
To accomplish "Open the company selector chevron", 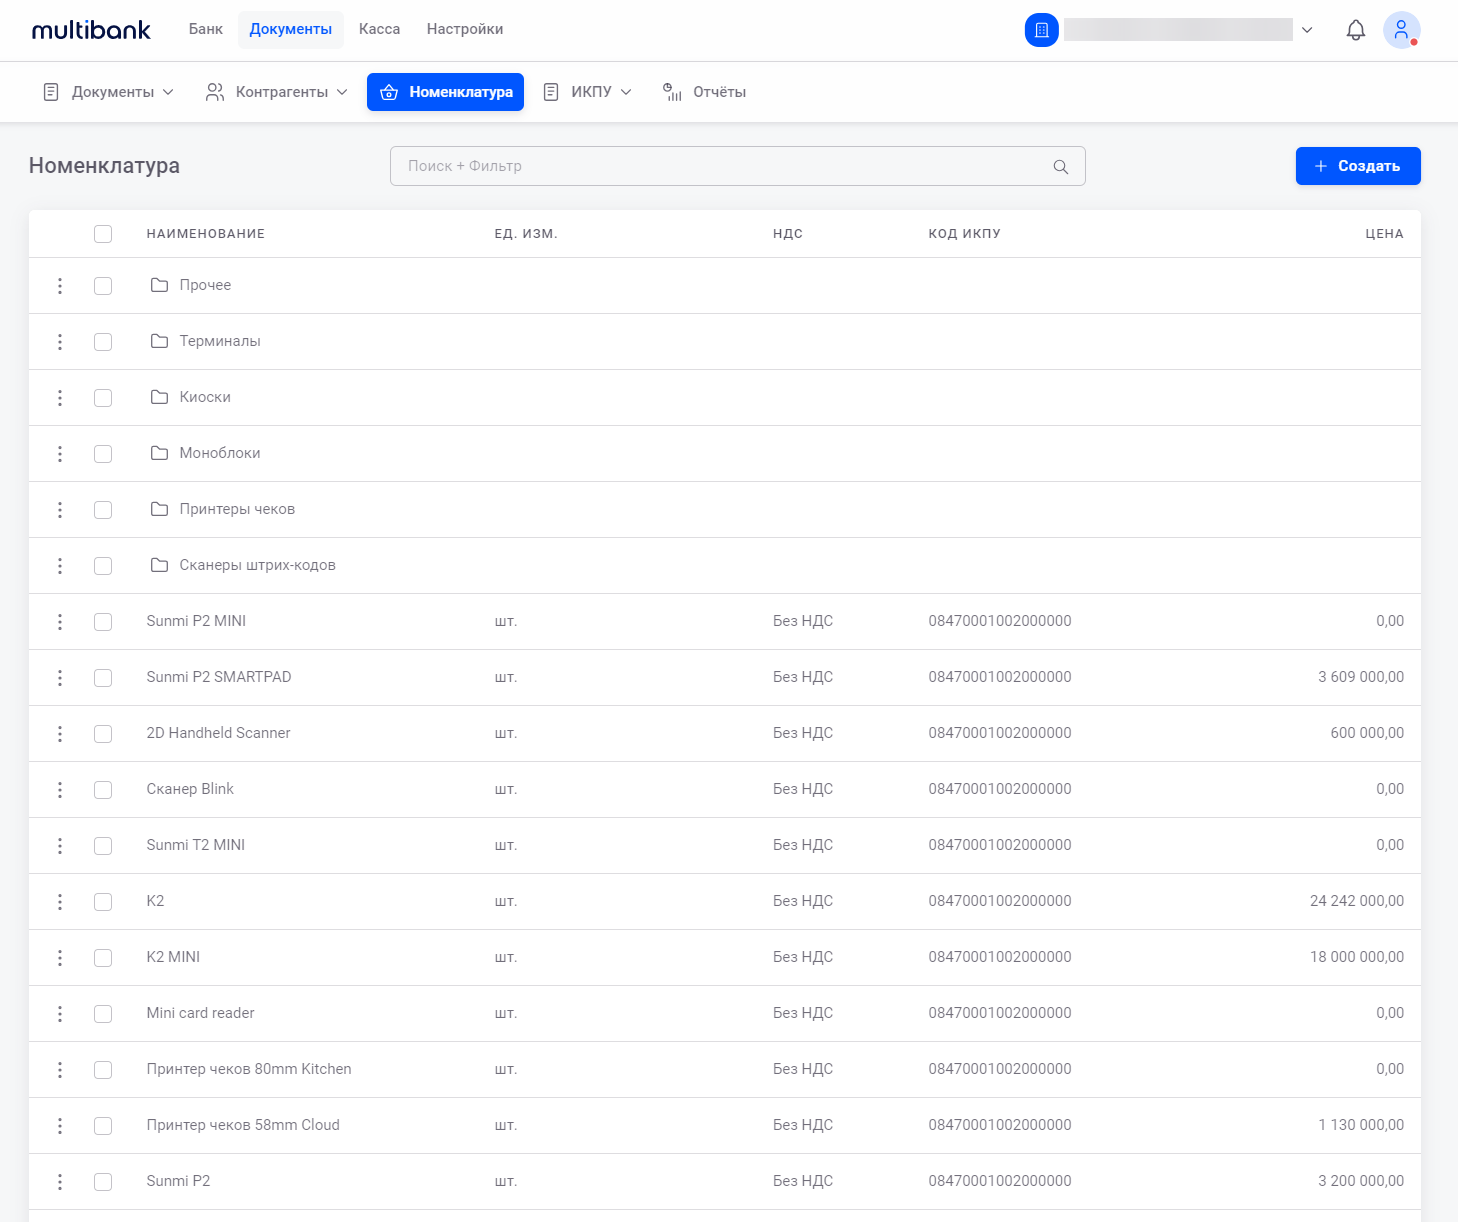I will (x=1307, y=30).
